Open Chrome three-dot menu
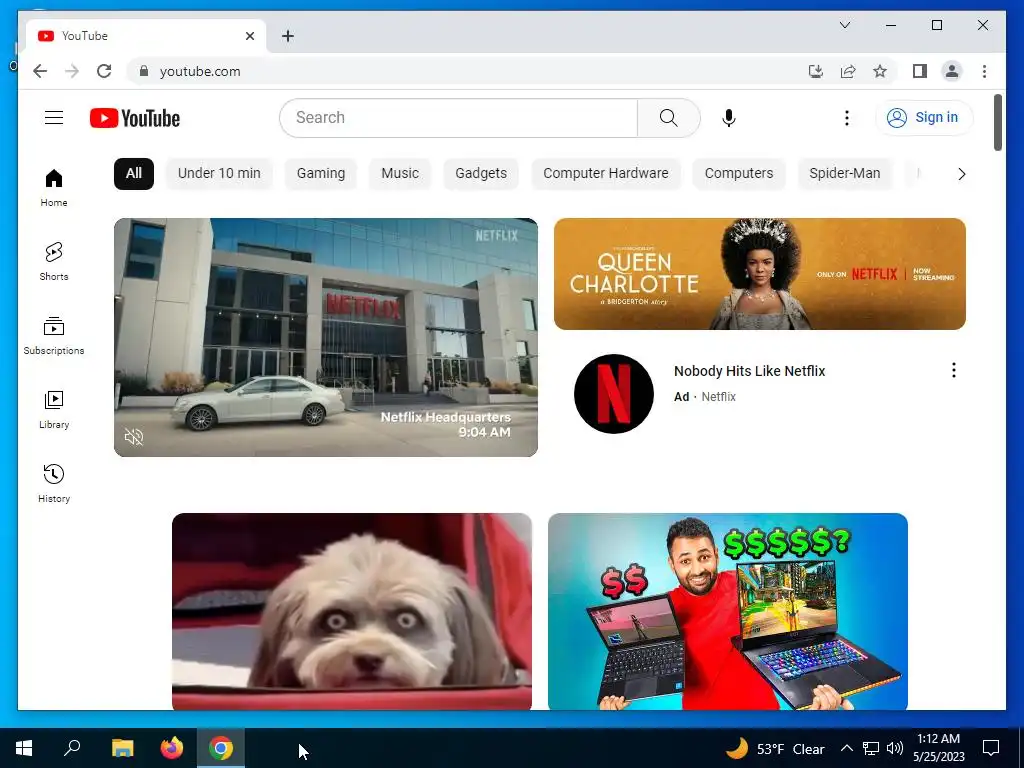 pyautogui.click(x=984, y=71)
